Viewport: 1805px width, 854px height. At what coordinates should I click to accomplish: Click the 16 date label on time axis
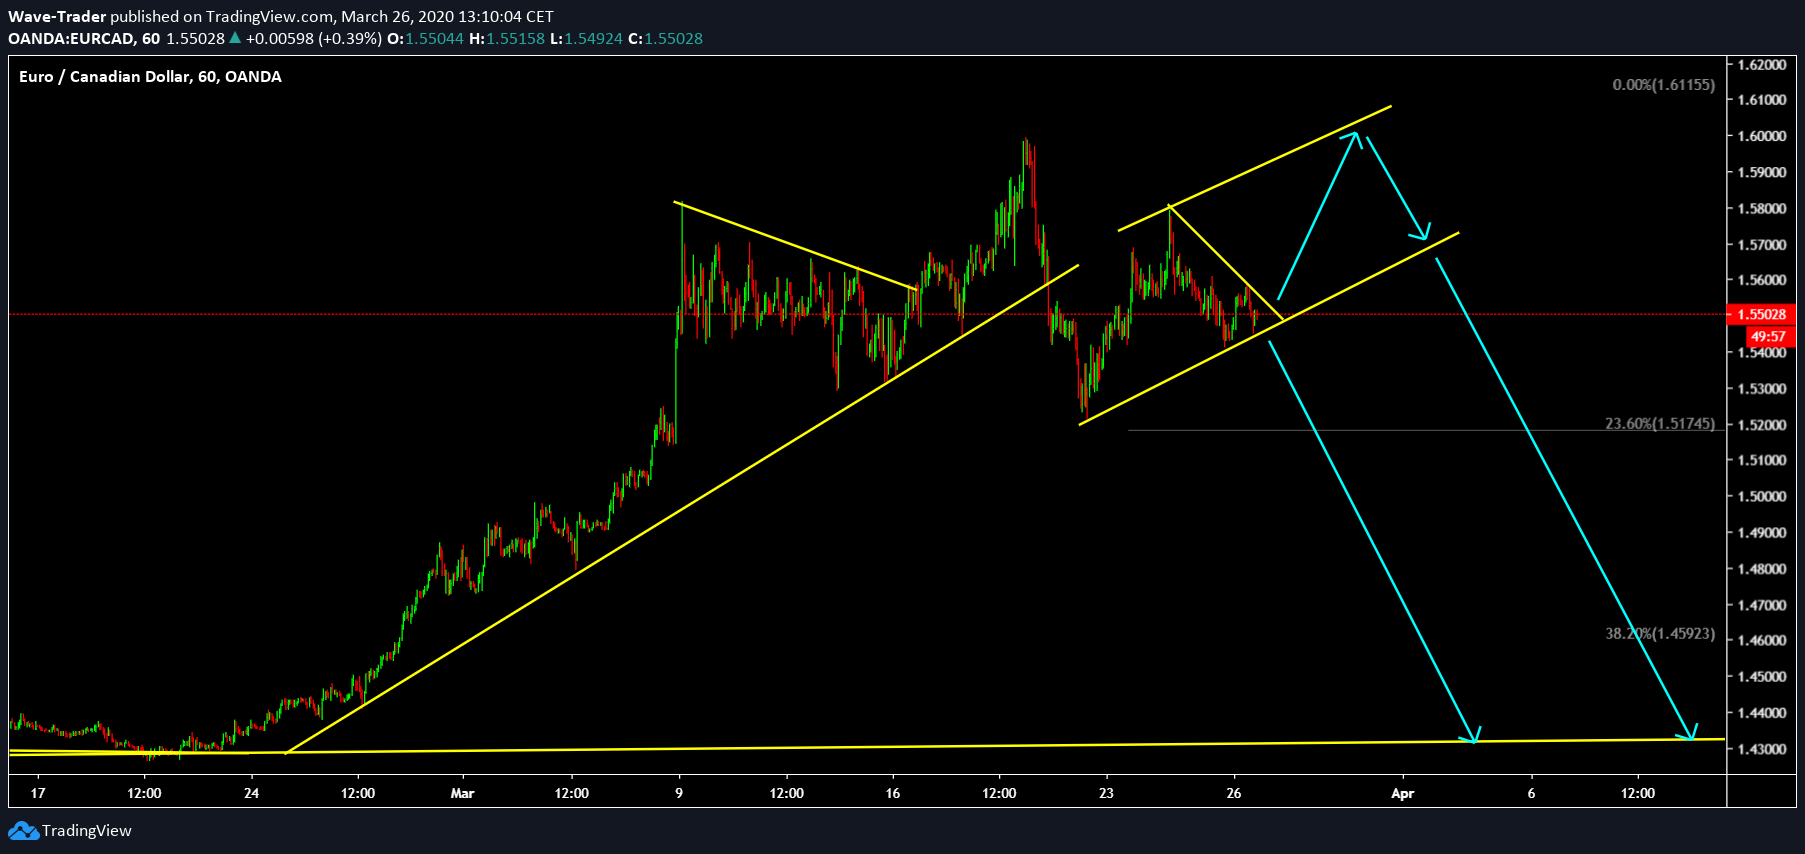[x=893, y=793]
